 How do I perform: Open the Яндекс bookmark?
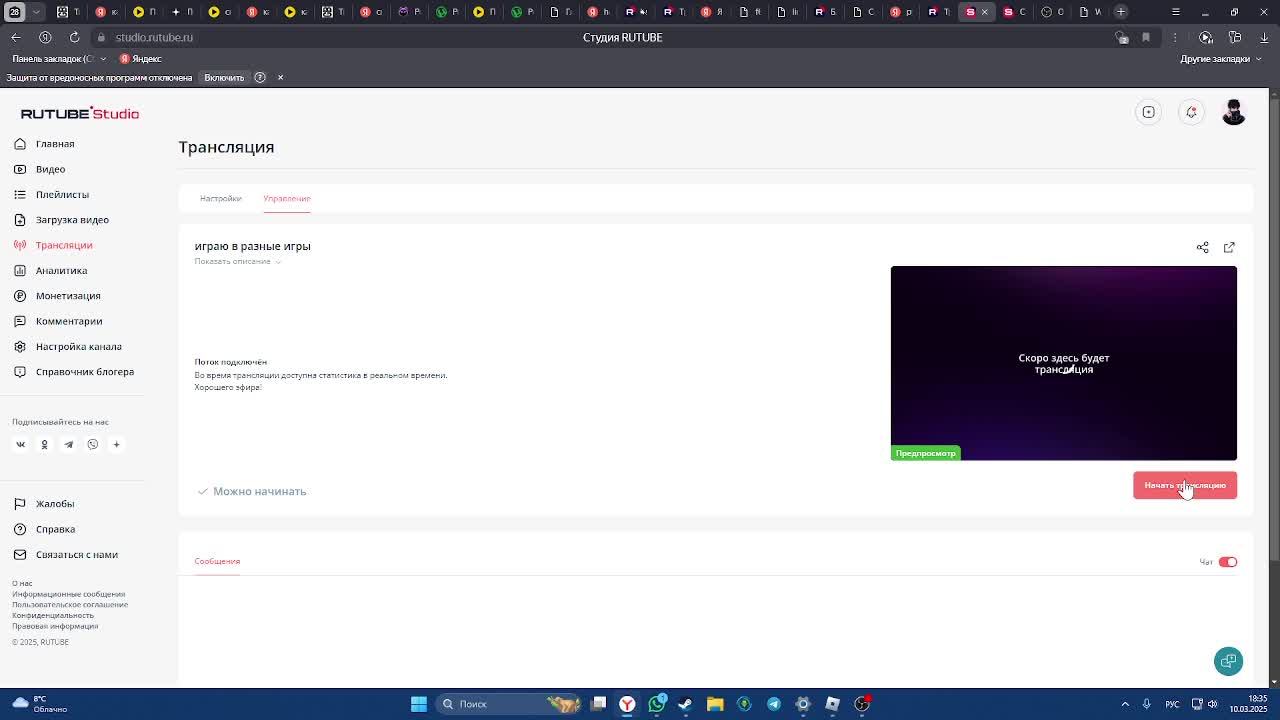point(140,59)
